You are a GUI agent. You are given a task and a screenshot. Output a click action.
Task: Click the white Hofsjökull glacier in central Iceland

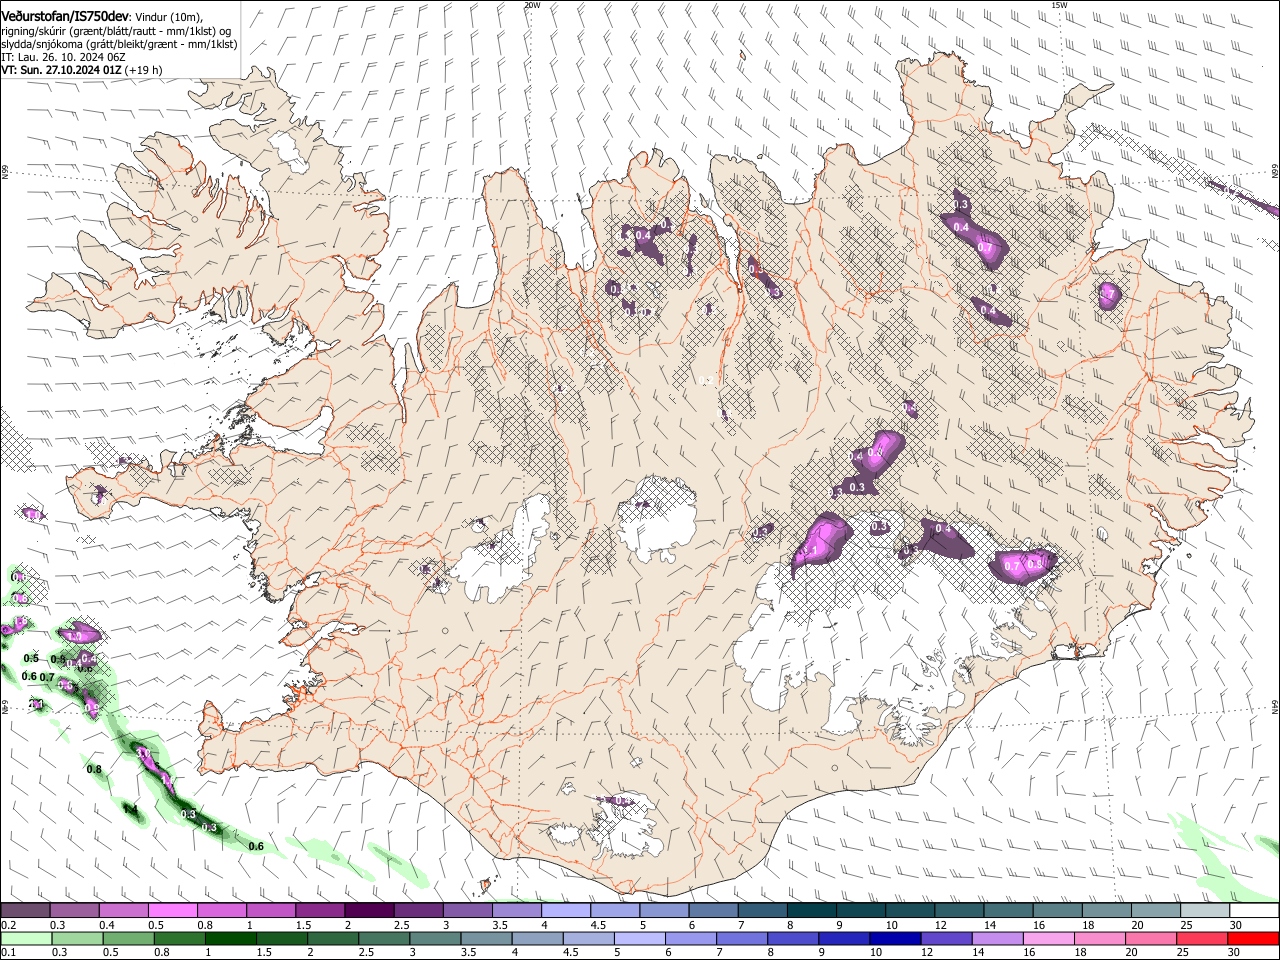click(x=657, y=520)
